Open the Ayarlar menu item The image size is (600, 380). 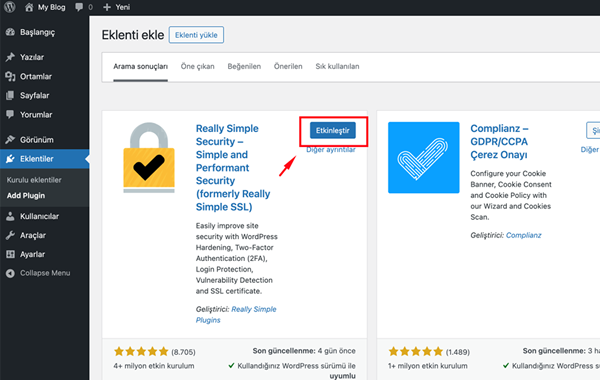coord(32,254)
